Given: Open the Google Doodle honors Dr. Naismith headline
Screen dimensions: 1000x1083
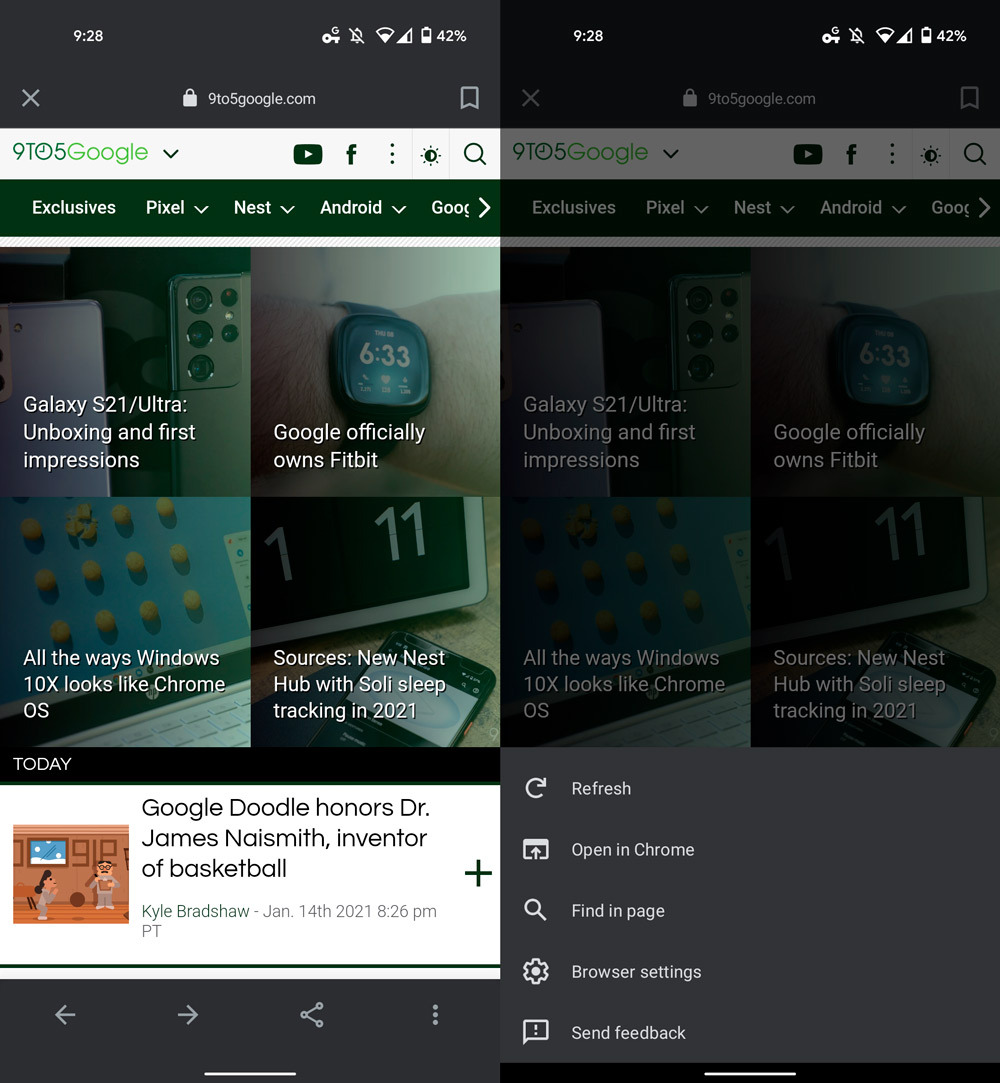Looking at the screenshot, I should click(x=285, y=838).
